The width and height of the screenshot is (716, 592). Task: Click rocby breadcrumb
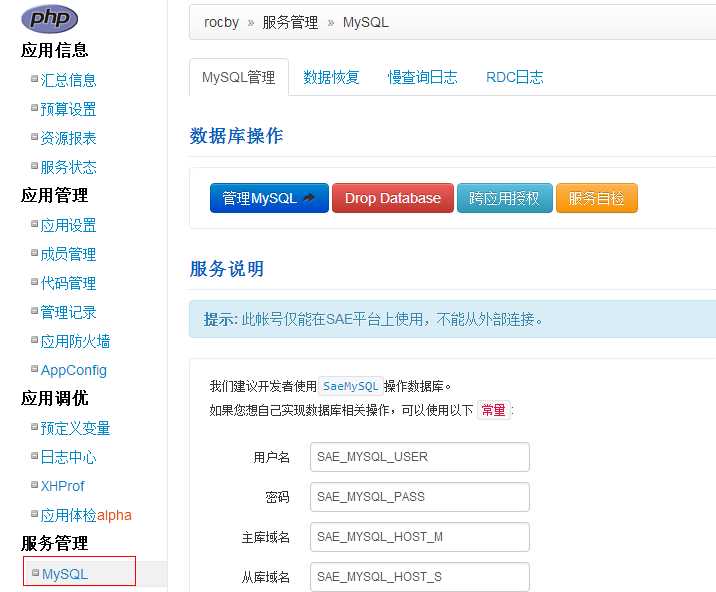[221, 22]
